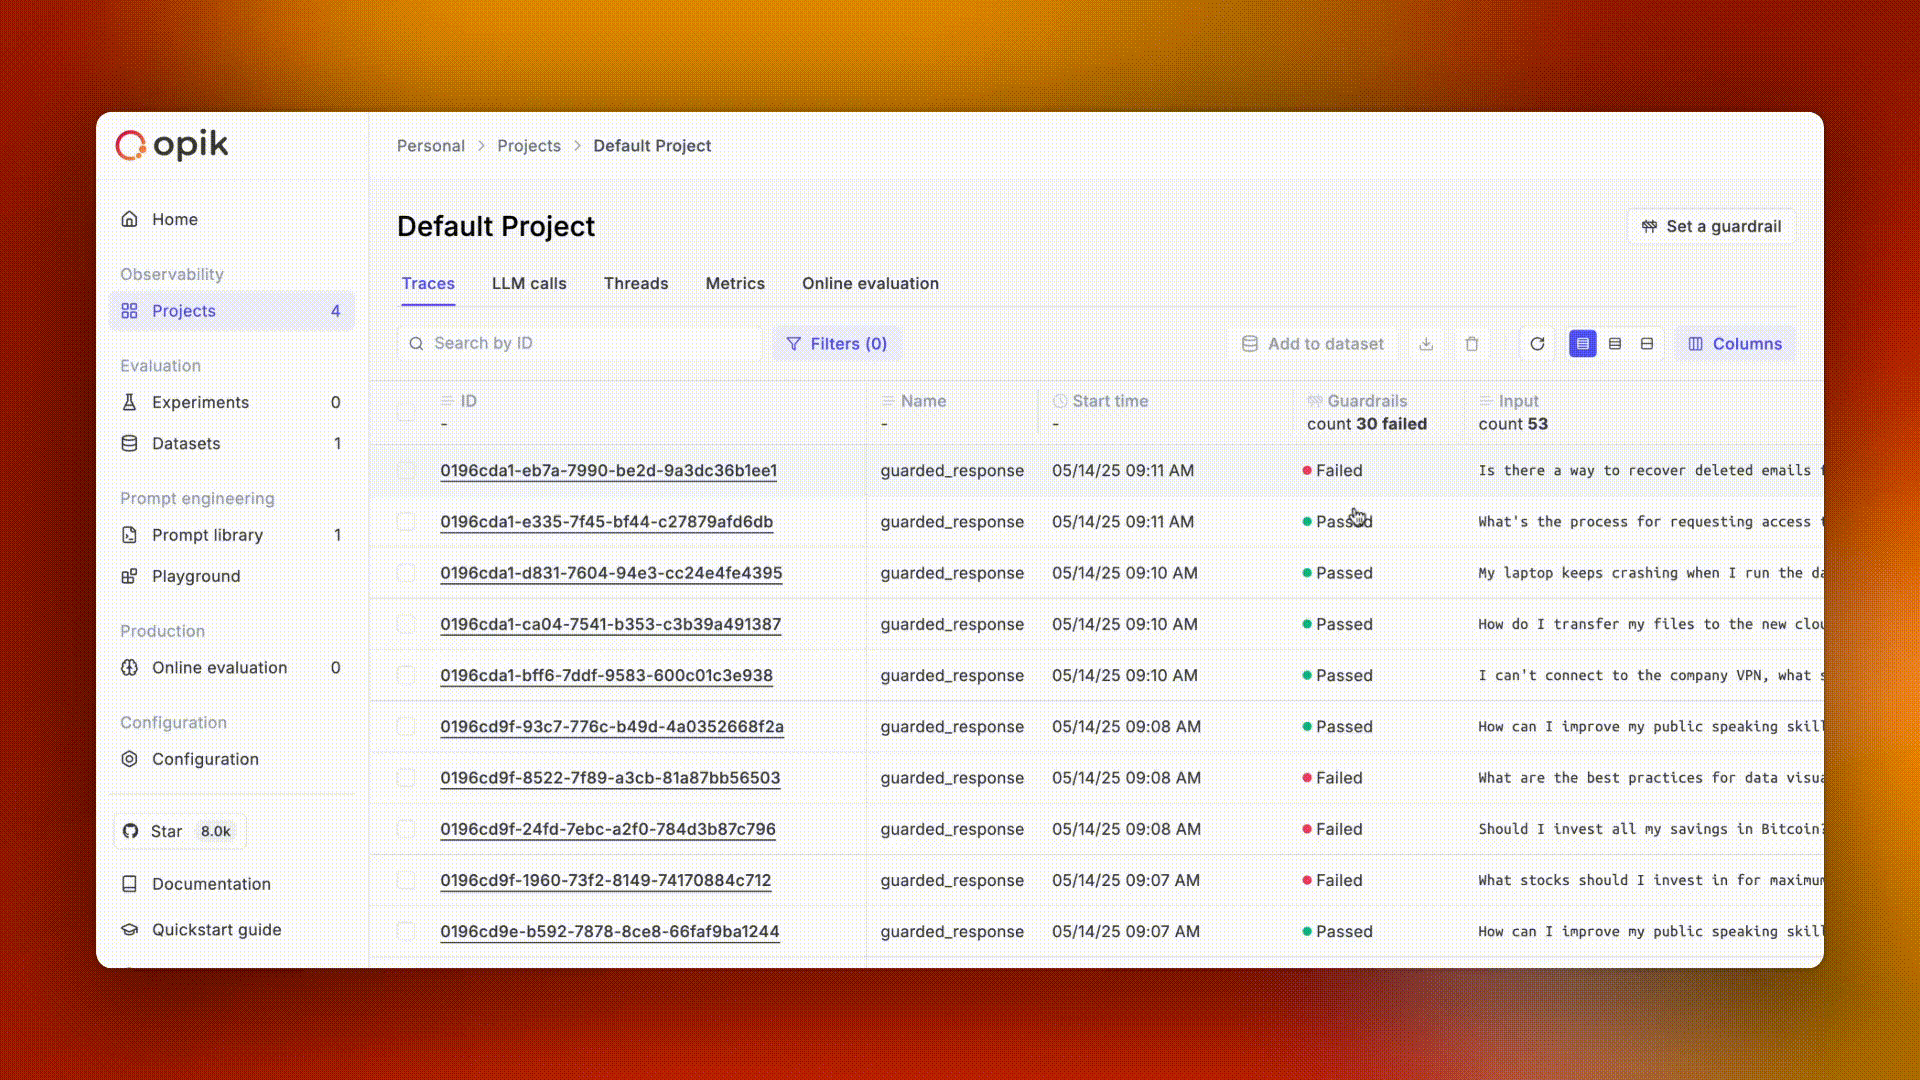1920x1080 pixels.
Task: Select the medium row height icon
Action: click(x=1615, y=344)
